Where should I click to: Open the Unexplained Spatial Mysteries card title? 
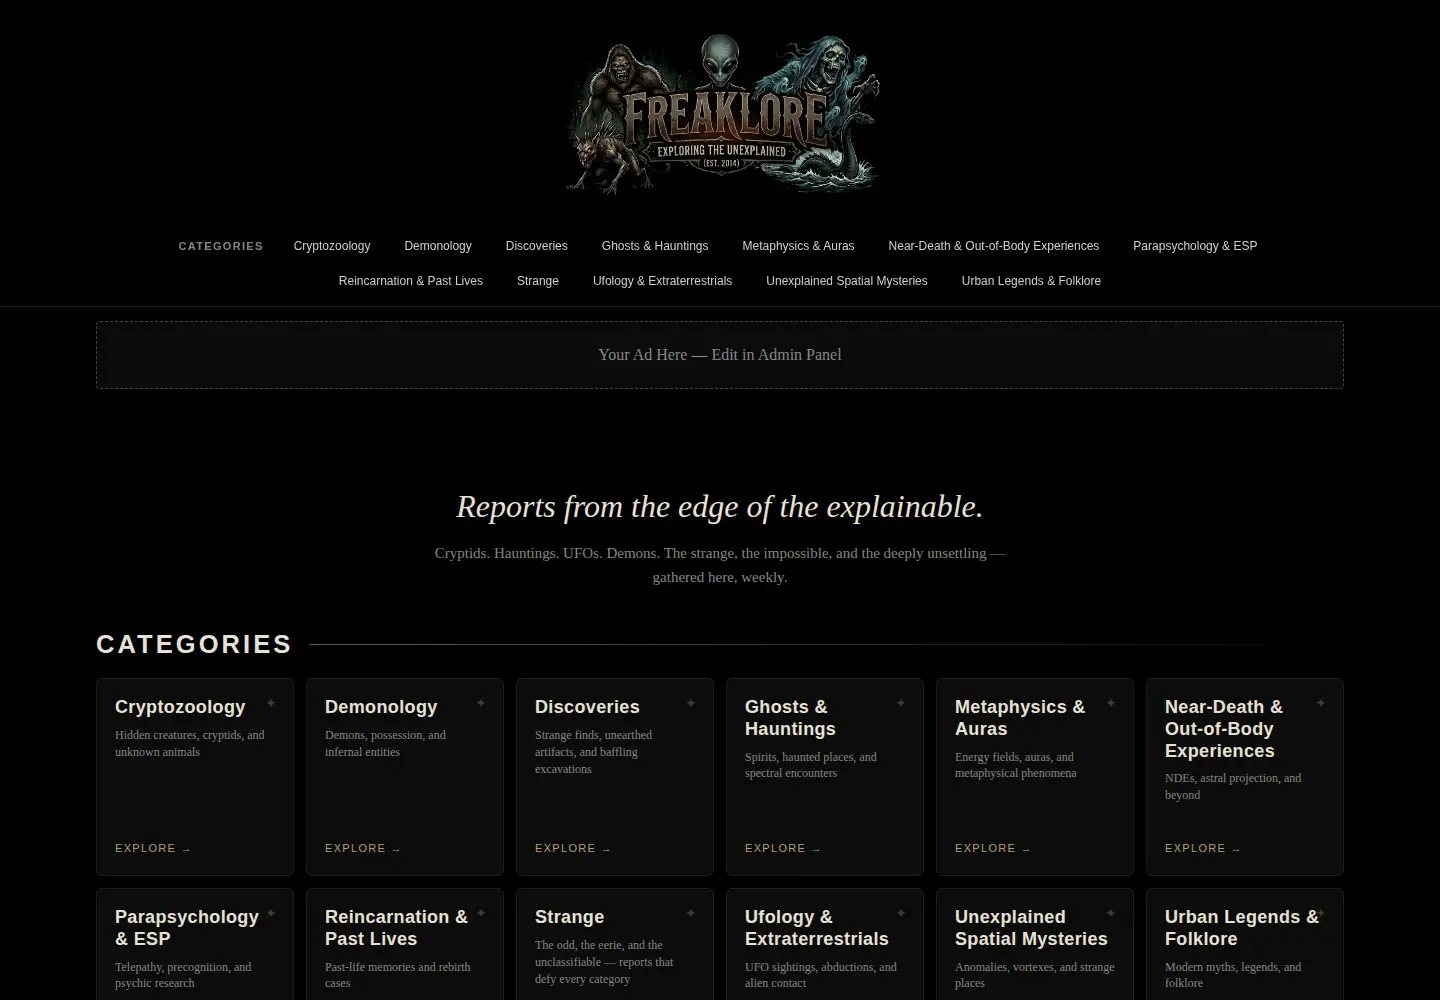pyautogui.click(x=1031, y=928)
